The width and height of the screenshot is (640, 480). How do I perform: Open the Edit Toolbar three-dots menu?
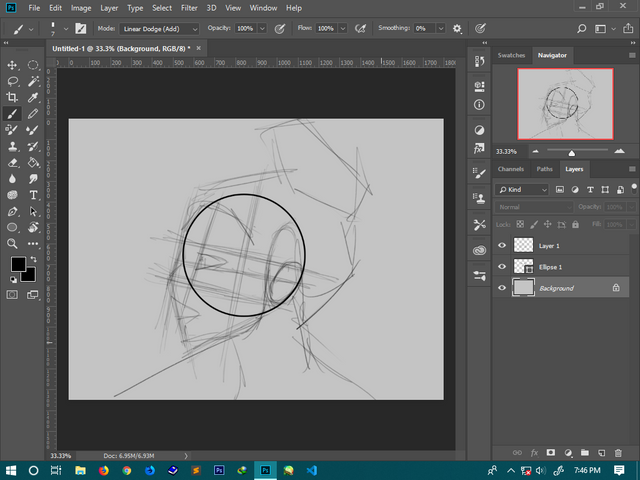point(33,244)
